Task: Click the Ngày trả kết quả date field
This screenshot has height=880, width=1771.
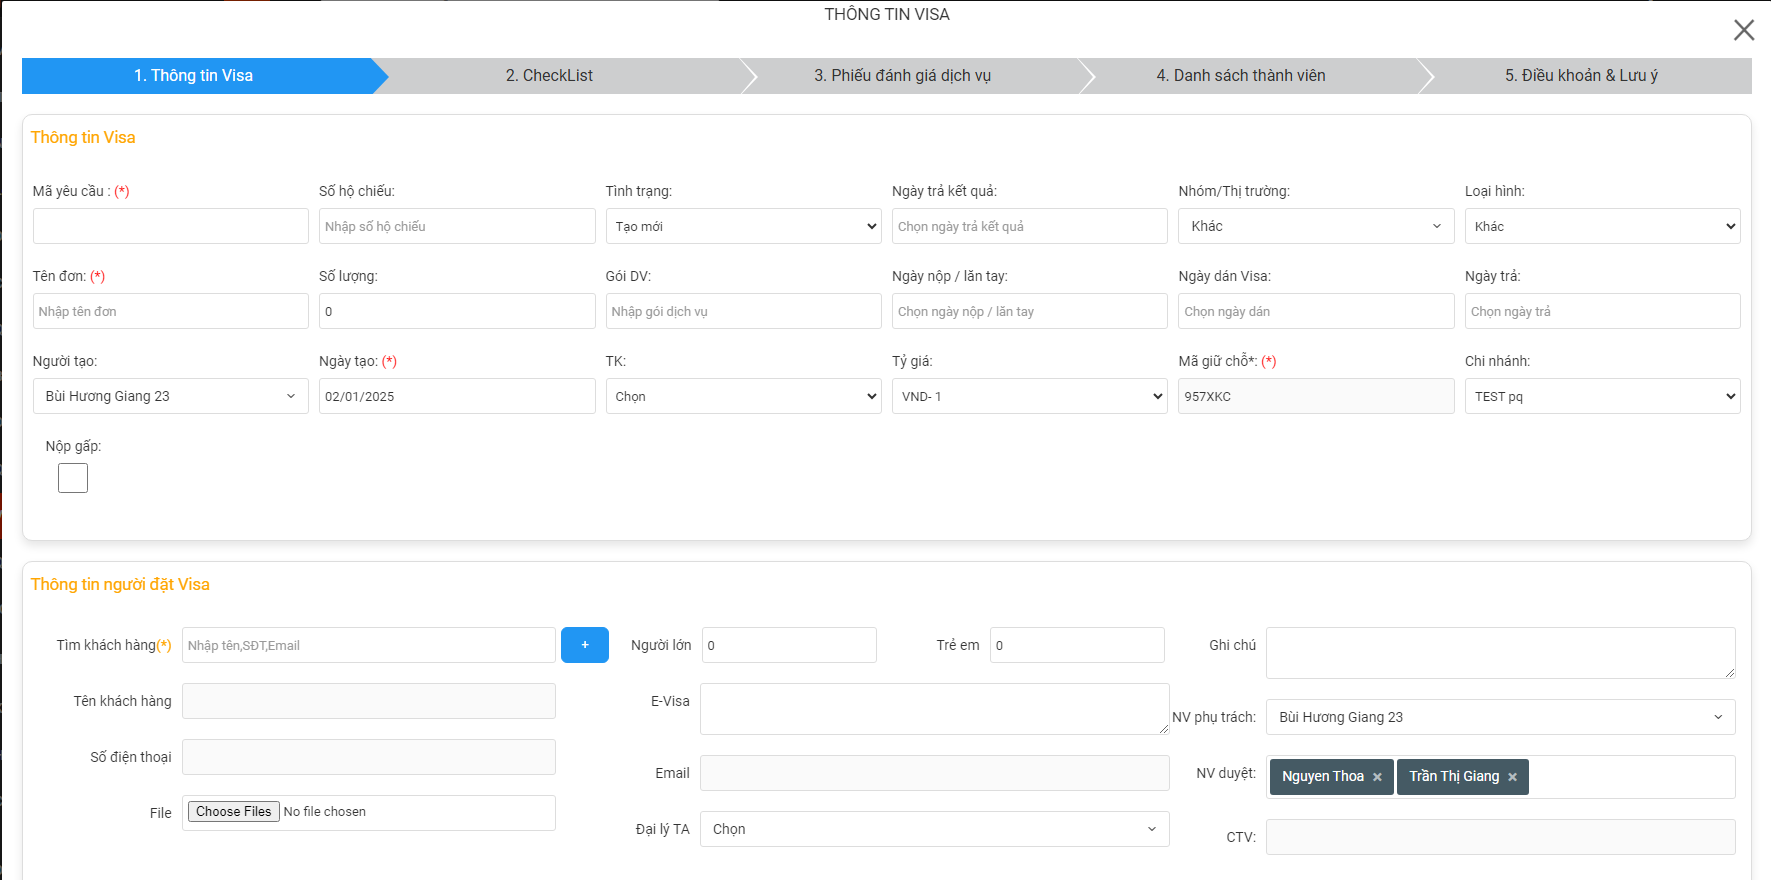Action: click(1029, 226)
